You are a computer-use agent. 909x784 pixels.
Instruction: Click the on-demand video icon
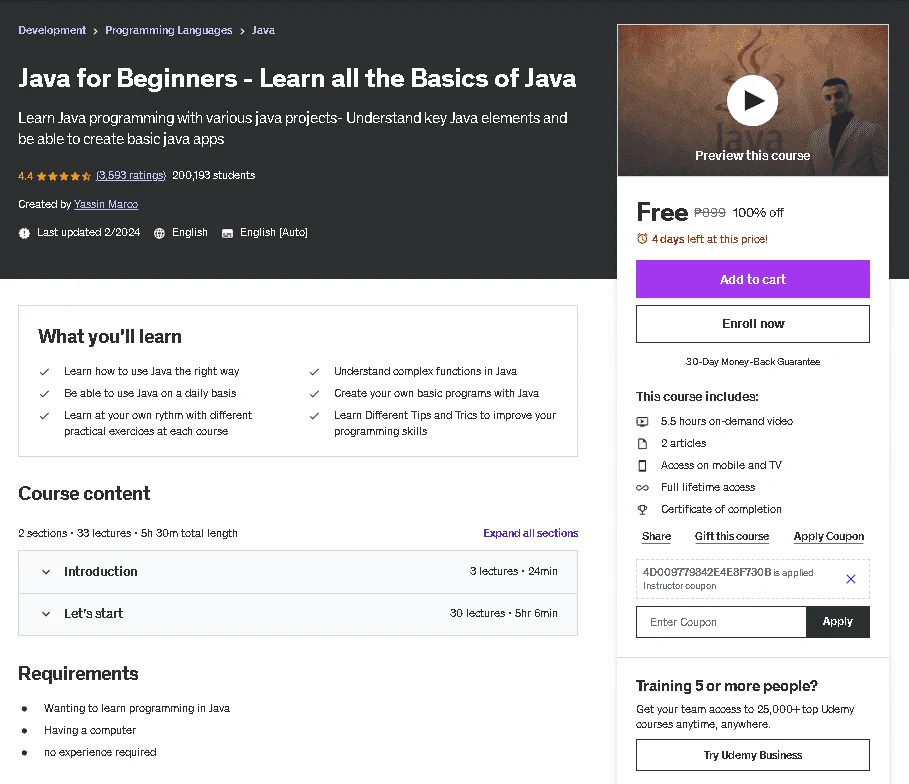(642, 422)
